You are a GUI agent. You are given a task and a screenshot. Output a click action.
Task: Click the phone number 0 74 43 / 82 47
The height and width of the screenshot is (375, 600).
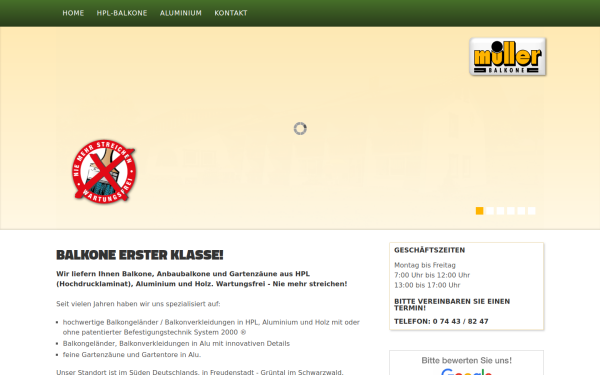pos(460,321)
